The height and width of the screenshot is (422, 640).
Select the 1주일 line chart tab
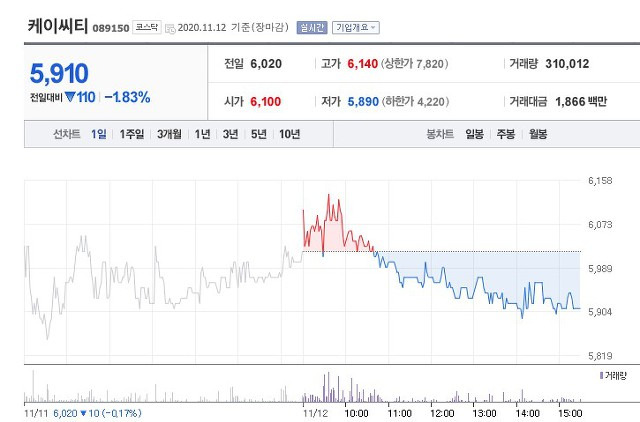coord(132,134)
